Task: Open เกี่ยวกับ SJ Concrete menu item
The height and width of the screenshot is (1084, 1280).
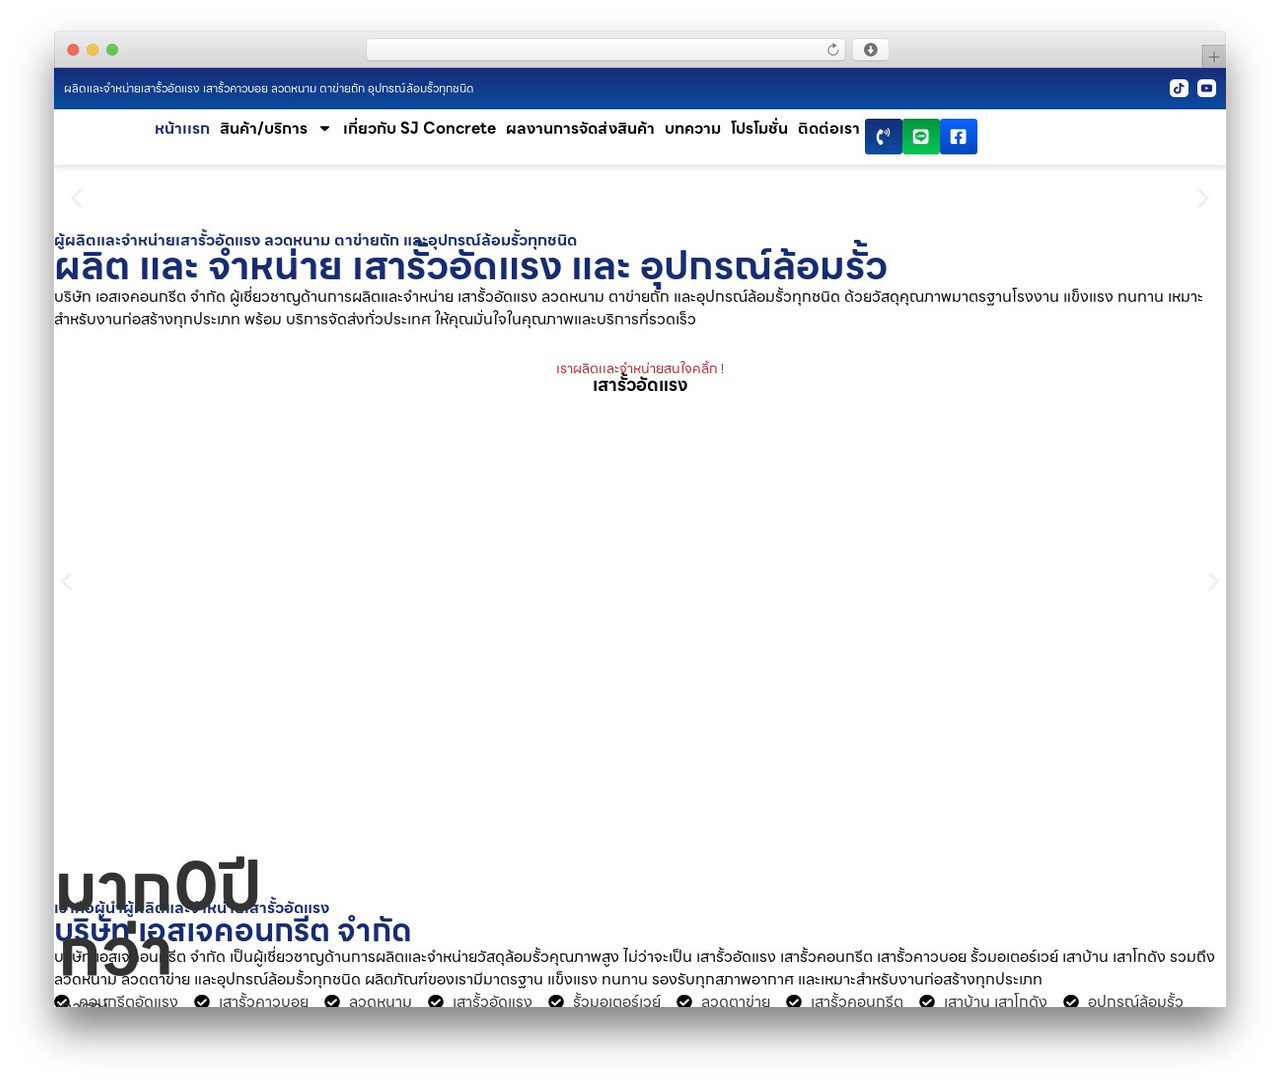Action: tap(419, 129)
